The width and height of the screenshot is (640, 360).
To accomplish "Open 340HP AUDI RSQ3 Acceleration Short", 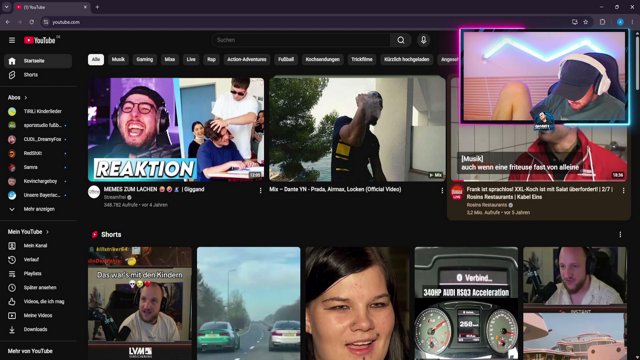I will click(x=466, y=303).
